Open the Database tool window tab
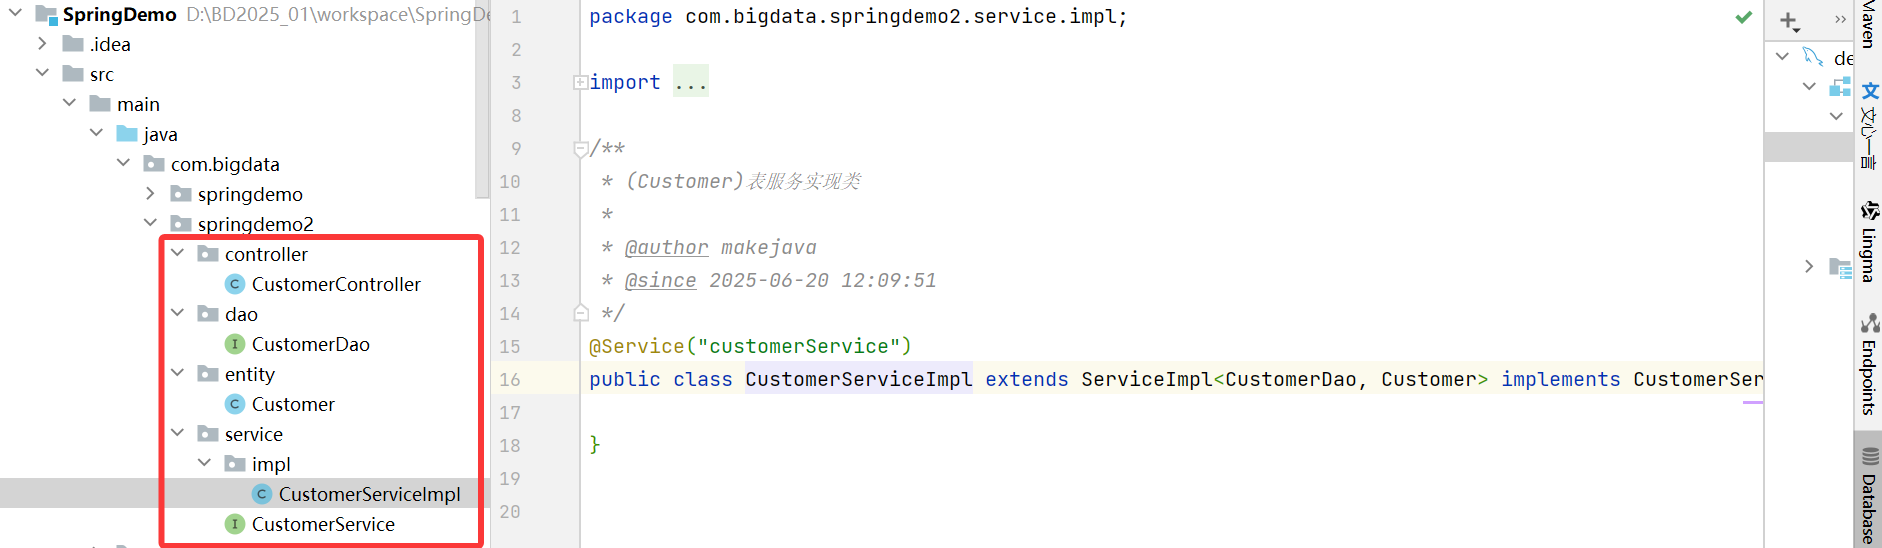This screenshot has height=548, width=1882. [x=1868, y=495]
